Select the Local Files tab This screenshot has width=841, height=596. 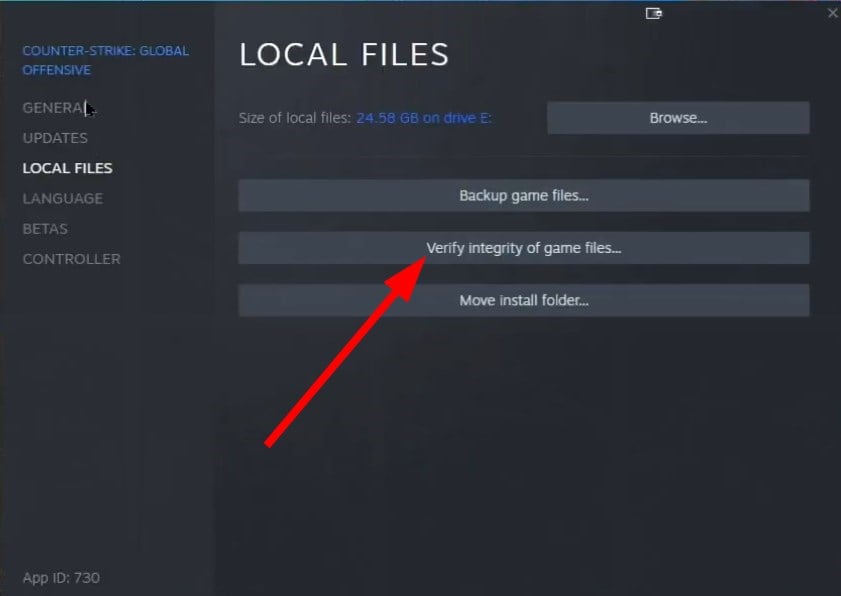coord(67,168)
